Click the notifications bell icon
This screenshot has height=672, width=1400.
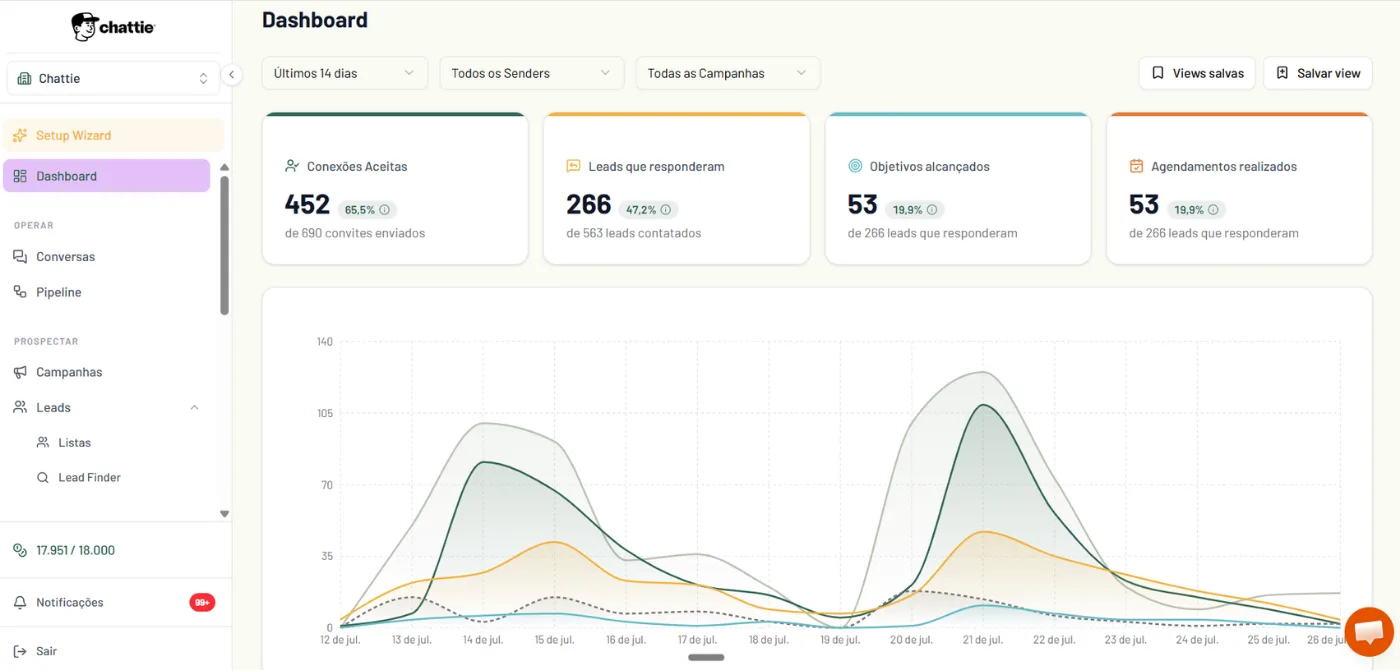(20, 603)
